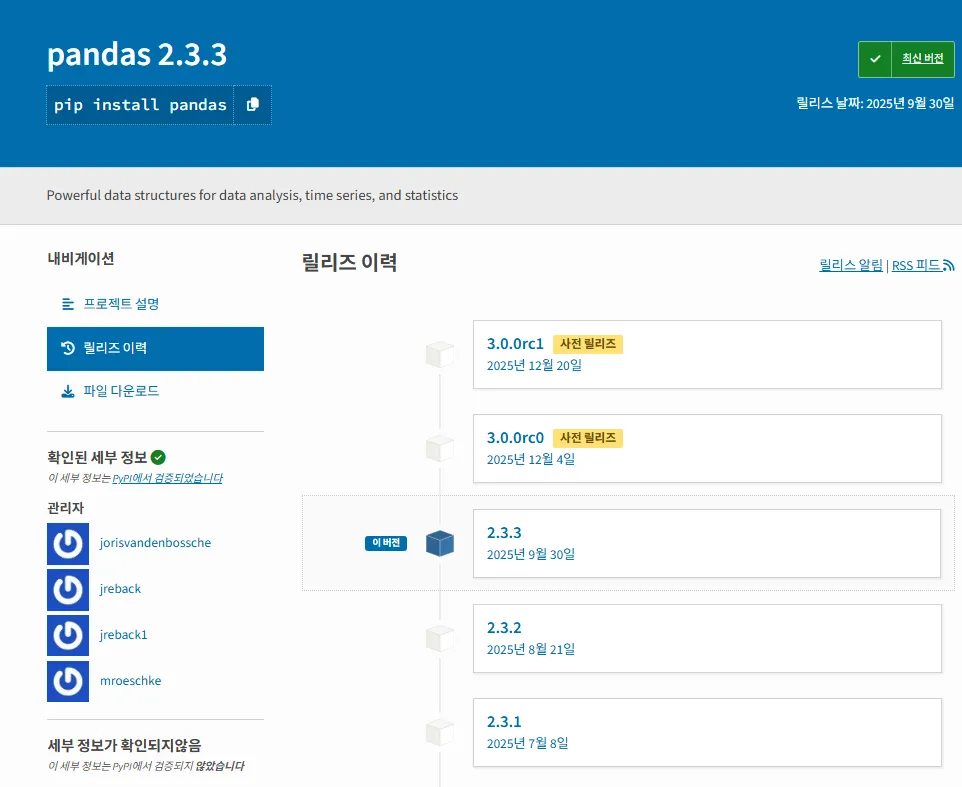Screen dimensions: 962x787
Task: Click the 세부 정보가 확인되지않음 heading
Action: tap(124, 745)
